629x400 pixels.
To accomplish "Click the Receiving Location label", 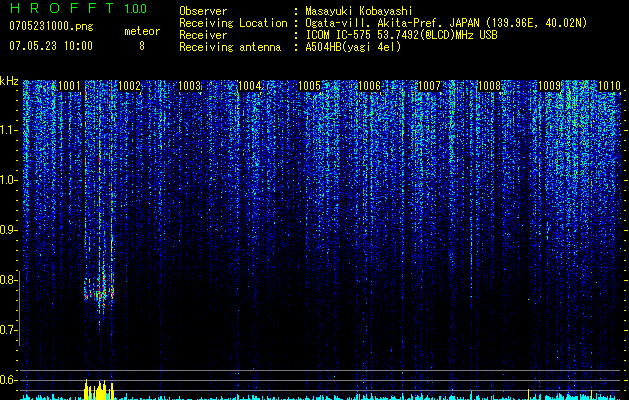I will (233, 23).
